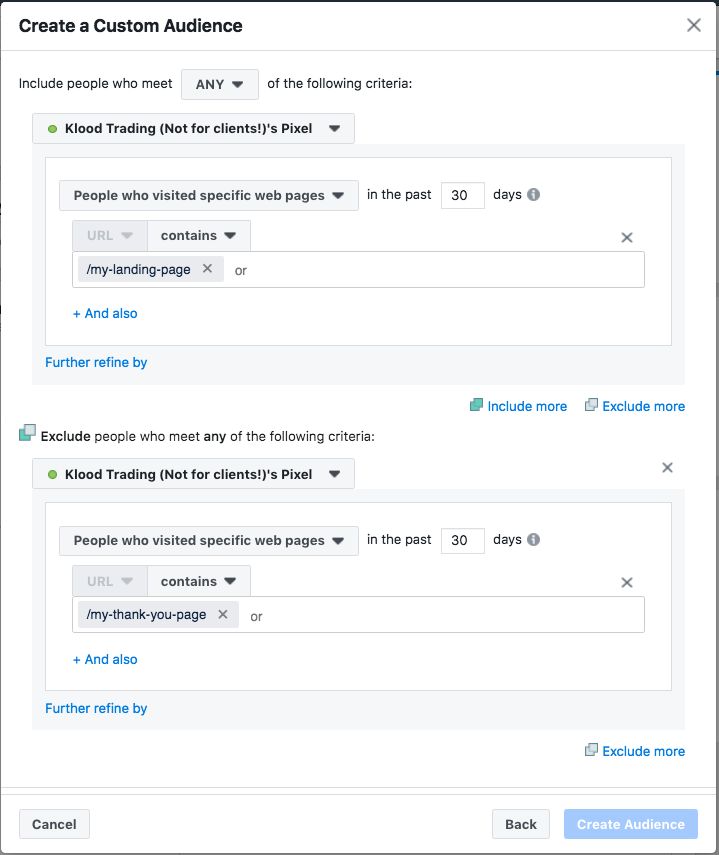Open the People who visited specific web pages dropdown
Image resolution: width=719 pixels, height=855 pixels.
coord(208,195)
